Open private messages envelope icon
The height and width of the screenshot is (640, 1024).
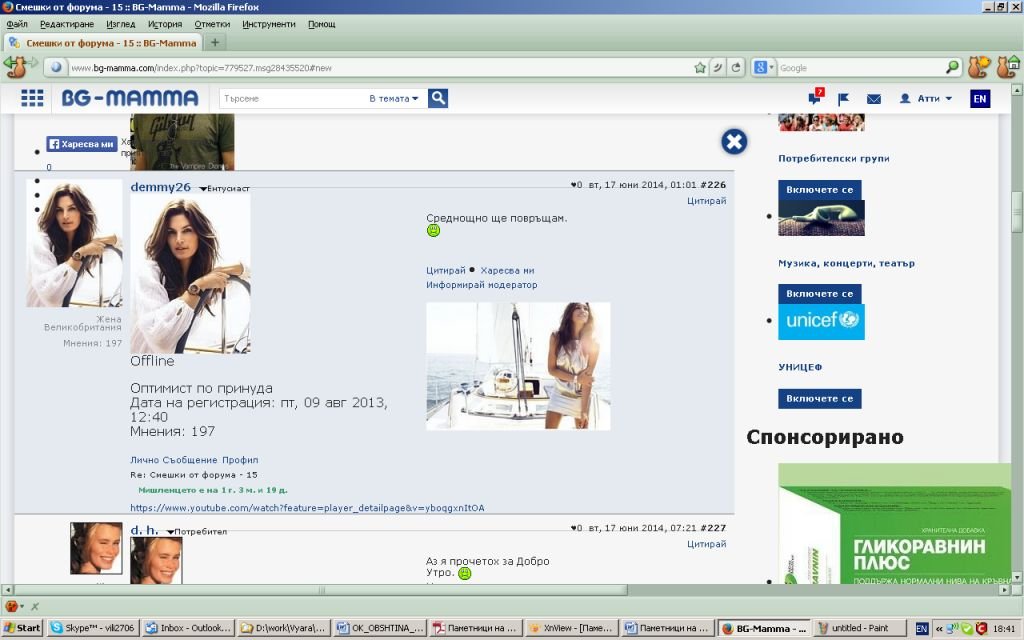pyautogui.click(x=873, y=99)
